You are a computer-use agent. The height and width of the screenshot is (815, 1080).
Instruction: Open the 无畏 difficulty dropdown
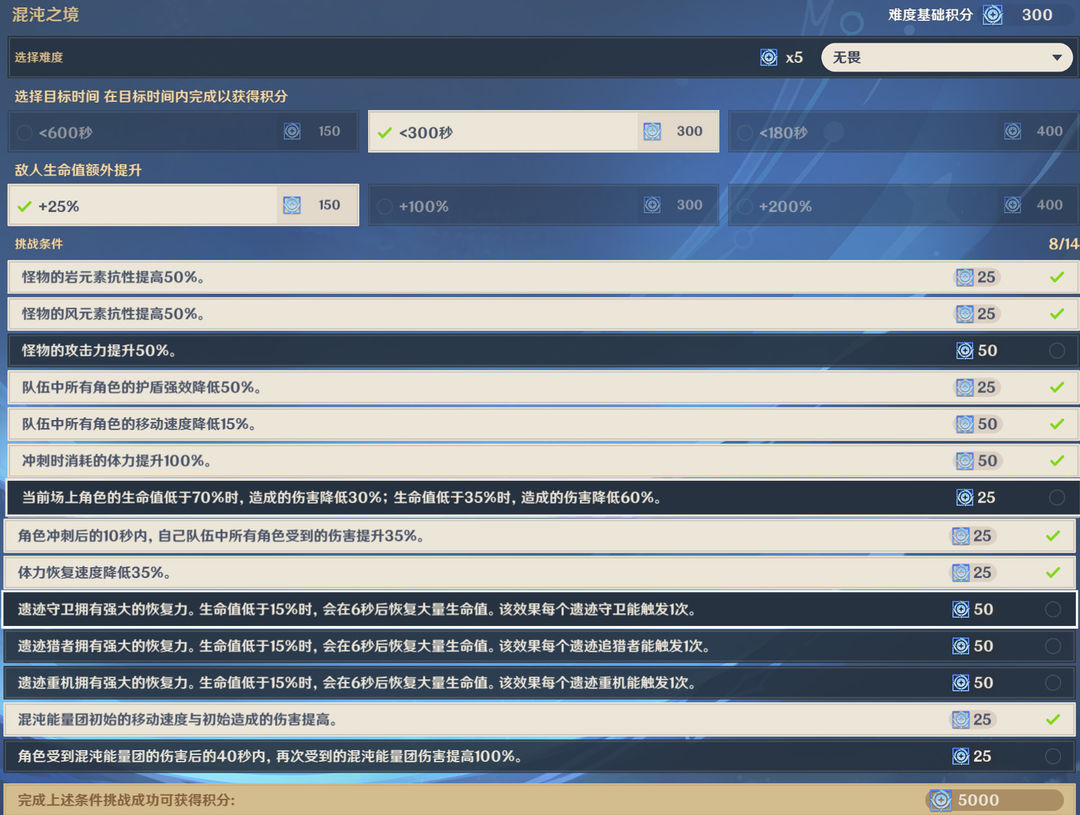pyautogui.click(x=946, y=57)
